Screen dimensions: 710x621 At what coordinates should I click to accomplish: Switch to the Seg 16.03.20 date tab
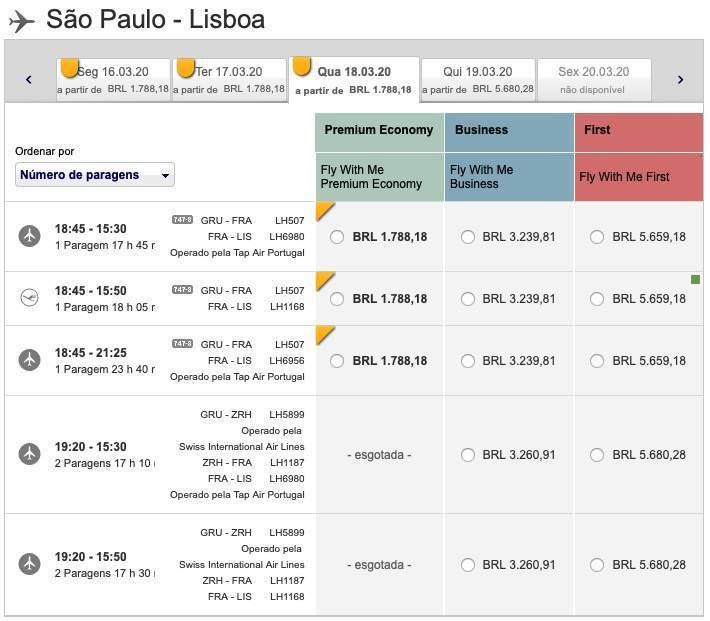113,80
